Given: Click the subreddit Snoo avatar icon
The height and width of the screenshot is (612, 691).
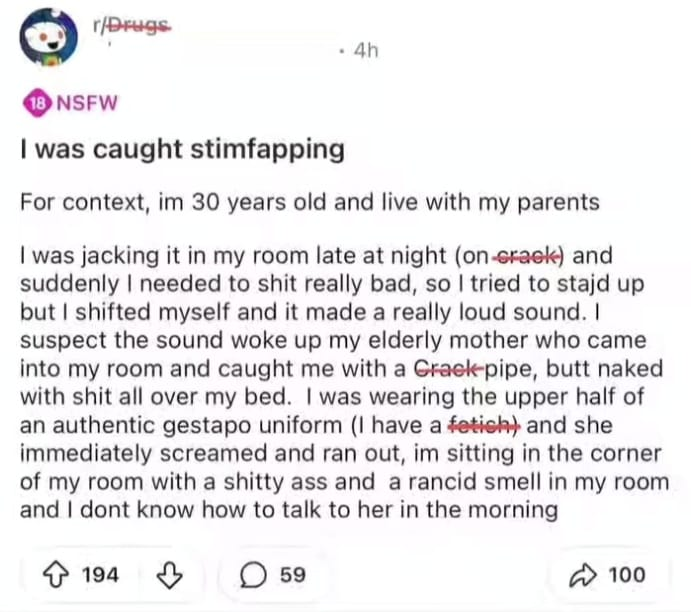Looking at the screenshot, I should 49,38.
